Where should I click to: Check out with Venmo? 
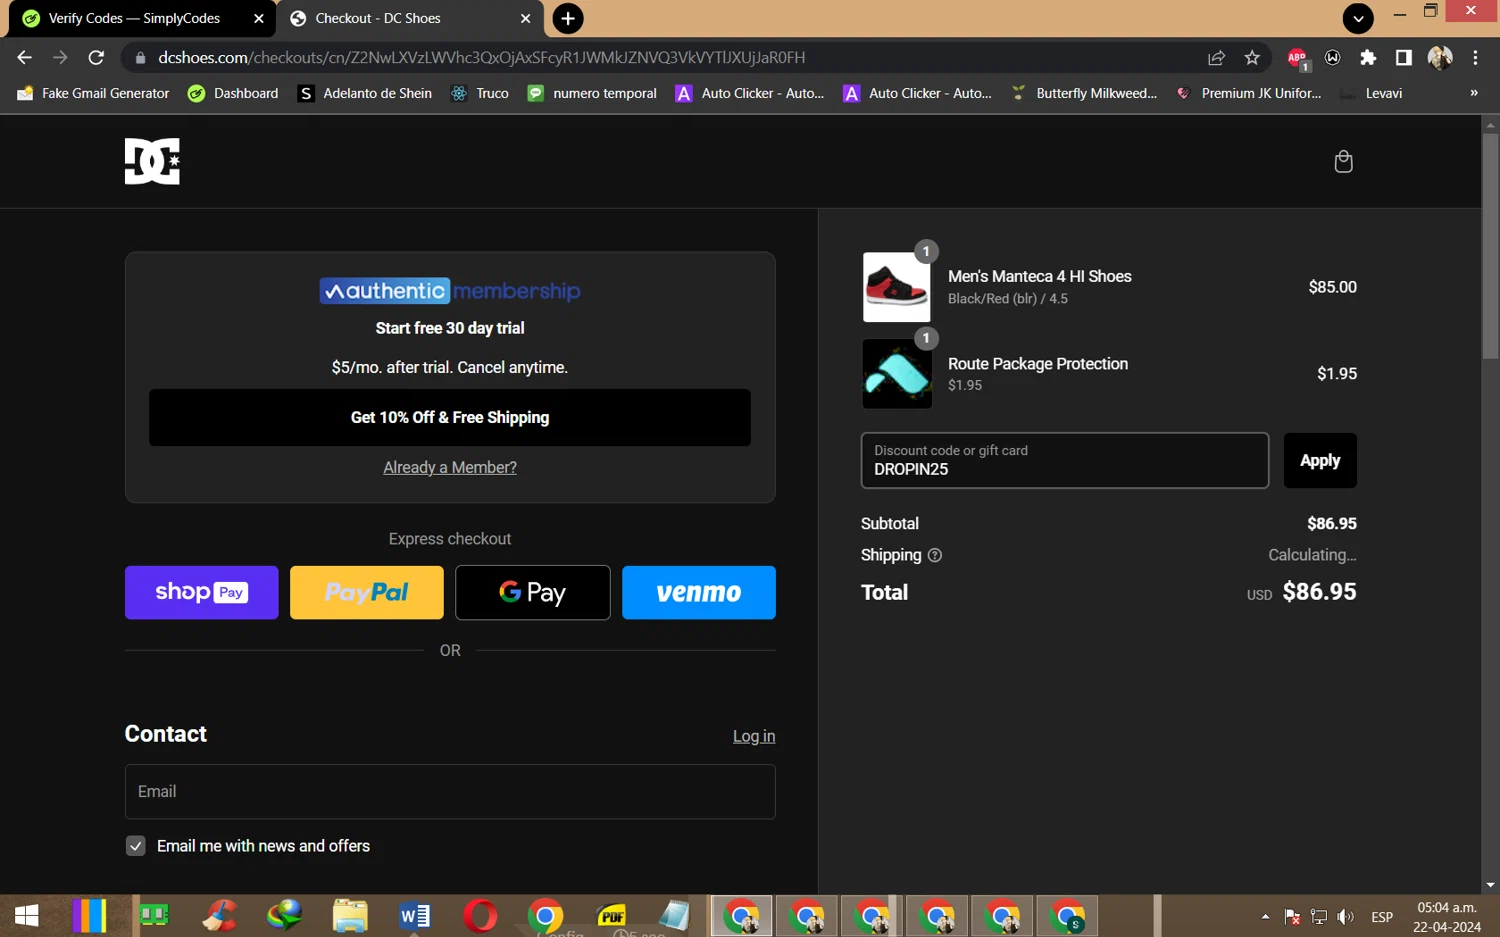pyautogui.click(x=699, y=593)
